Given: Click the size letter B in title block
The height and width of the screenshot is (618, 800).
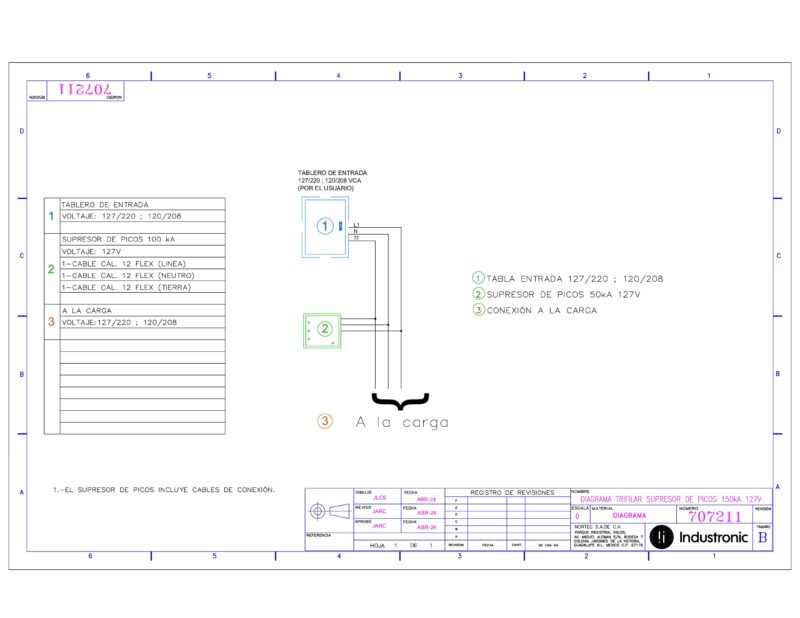Looking at the screenshot, I should pos(762,538).
